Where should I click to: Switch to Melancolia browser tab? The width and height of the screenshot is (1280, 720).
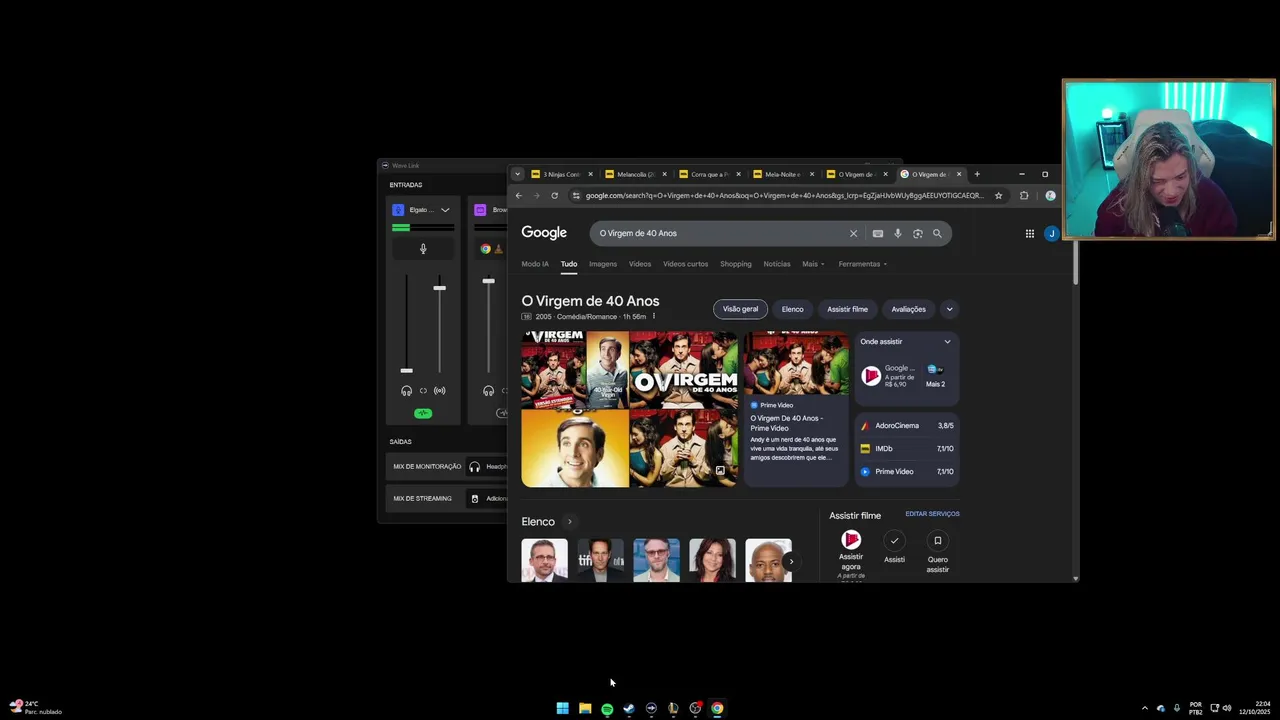(x=636, y=174)
